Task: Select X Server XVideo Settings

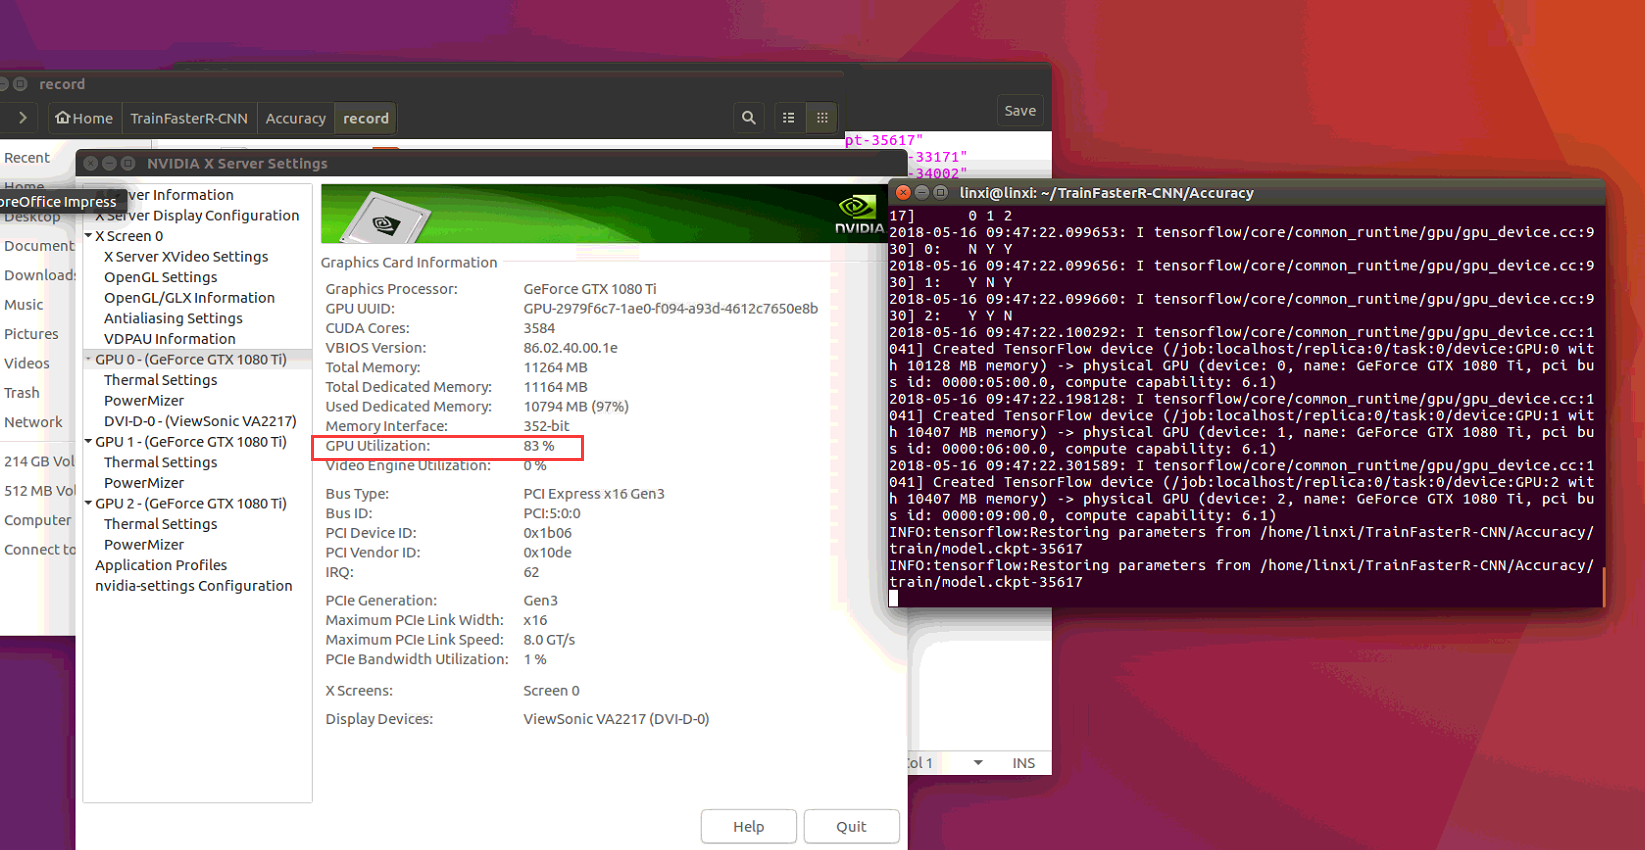Action: point(186,256)
